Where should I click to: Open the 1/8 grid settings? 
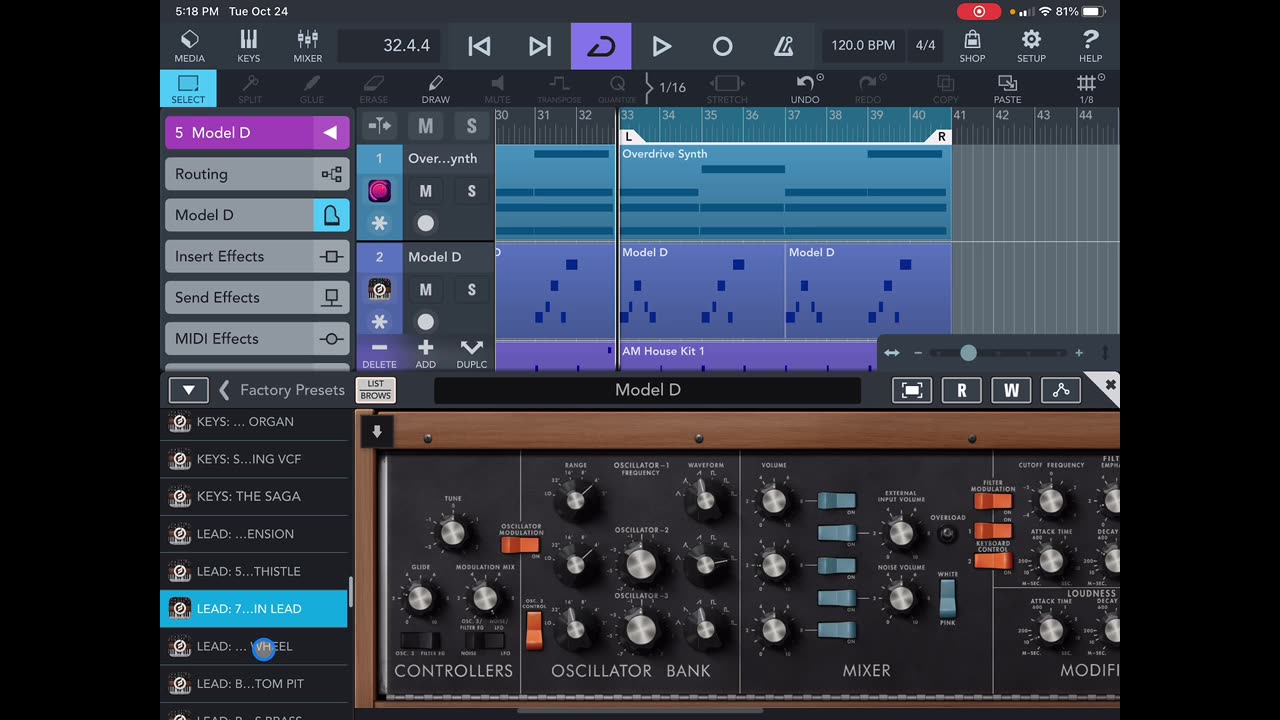(x=1086, y=89)
